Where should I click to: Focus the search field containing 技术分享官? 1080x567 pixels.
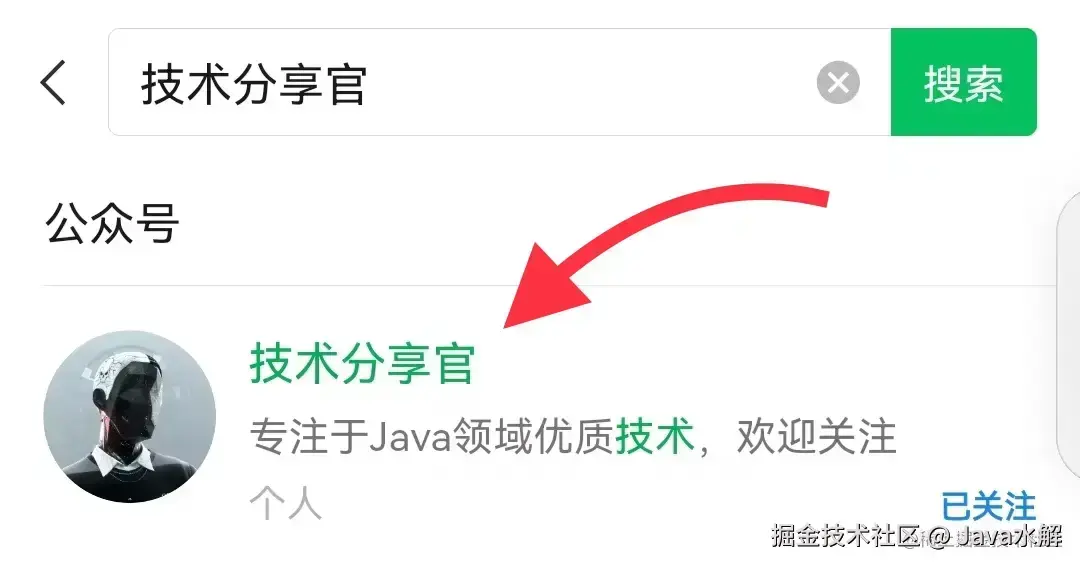coord(499,82)
